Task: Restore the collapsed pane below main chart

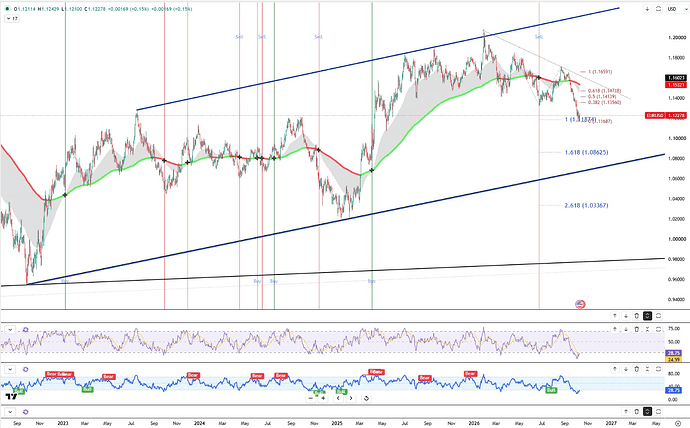Action: 647,316
